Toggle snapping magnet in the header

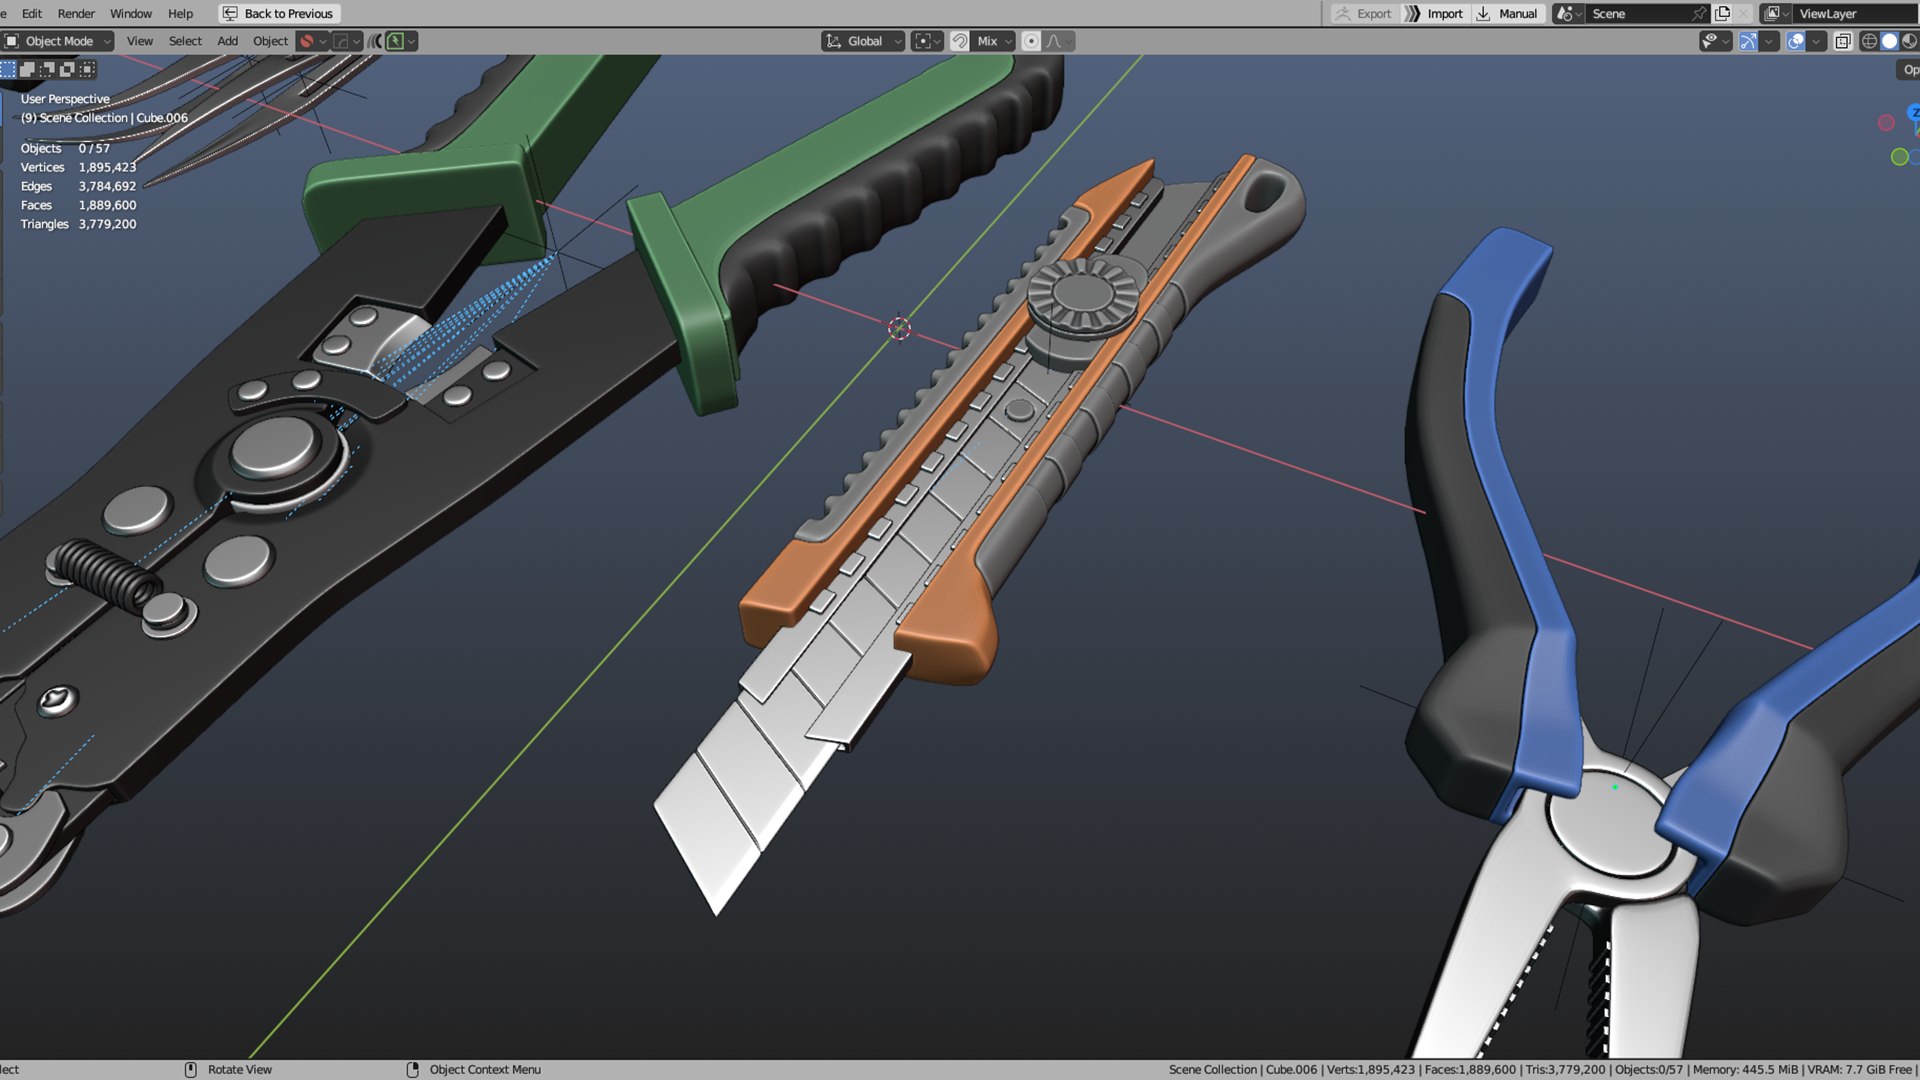(x=959, y=41)
